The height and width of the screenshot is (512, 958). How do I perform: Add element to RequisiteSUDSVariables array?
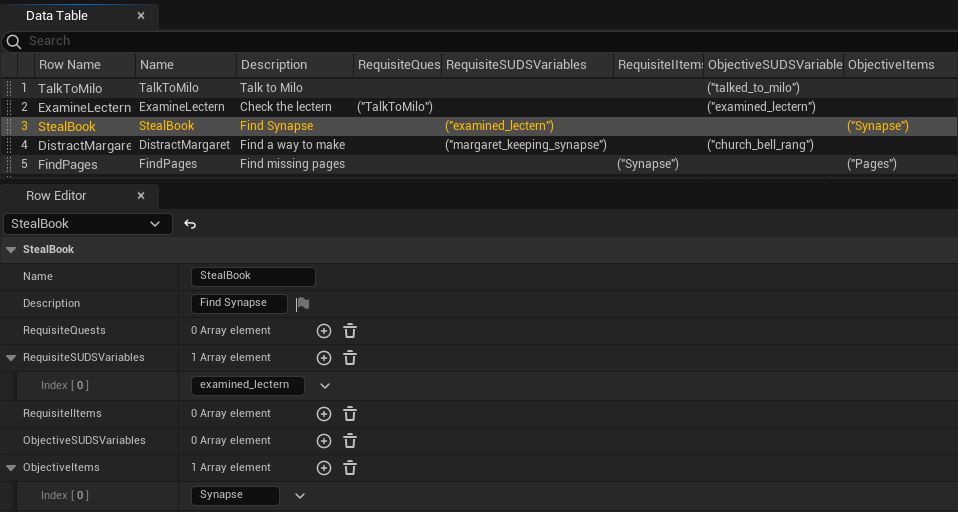click(324, 358)
